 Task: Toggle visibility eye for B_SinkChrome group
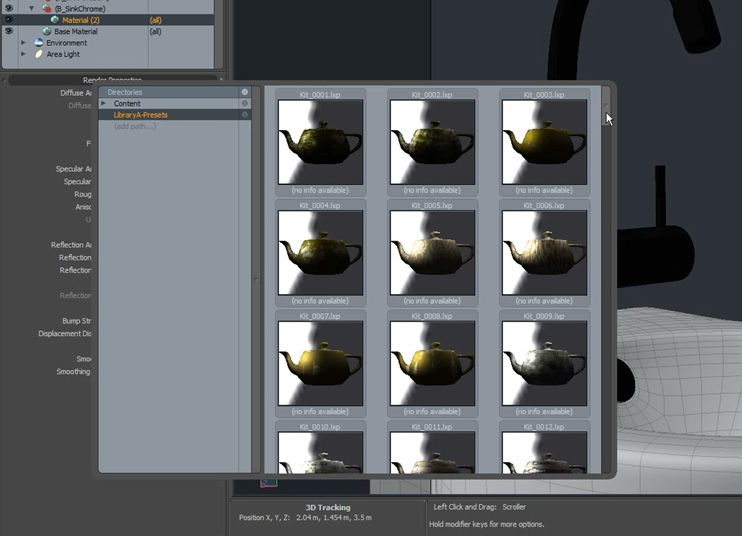pos(9,7)
